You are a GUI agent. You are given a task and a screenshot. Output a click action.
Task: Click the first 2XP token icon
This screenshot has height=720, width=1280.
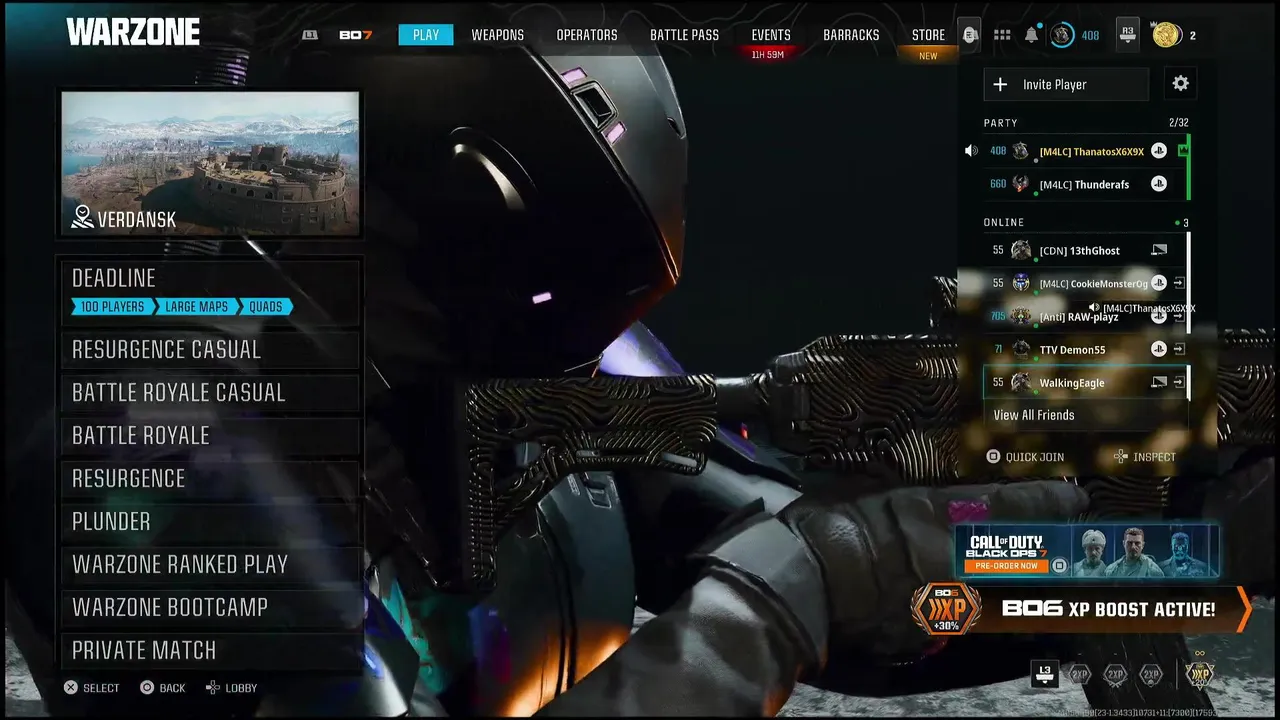[x=1080, y=675]
